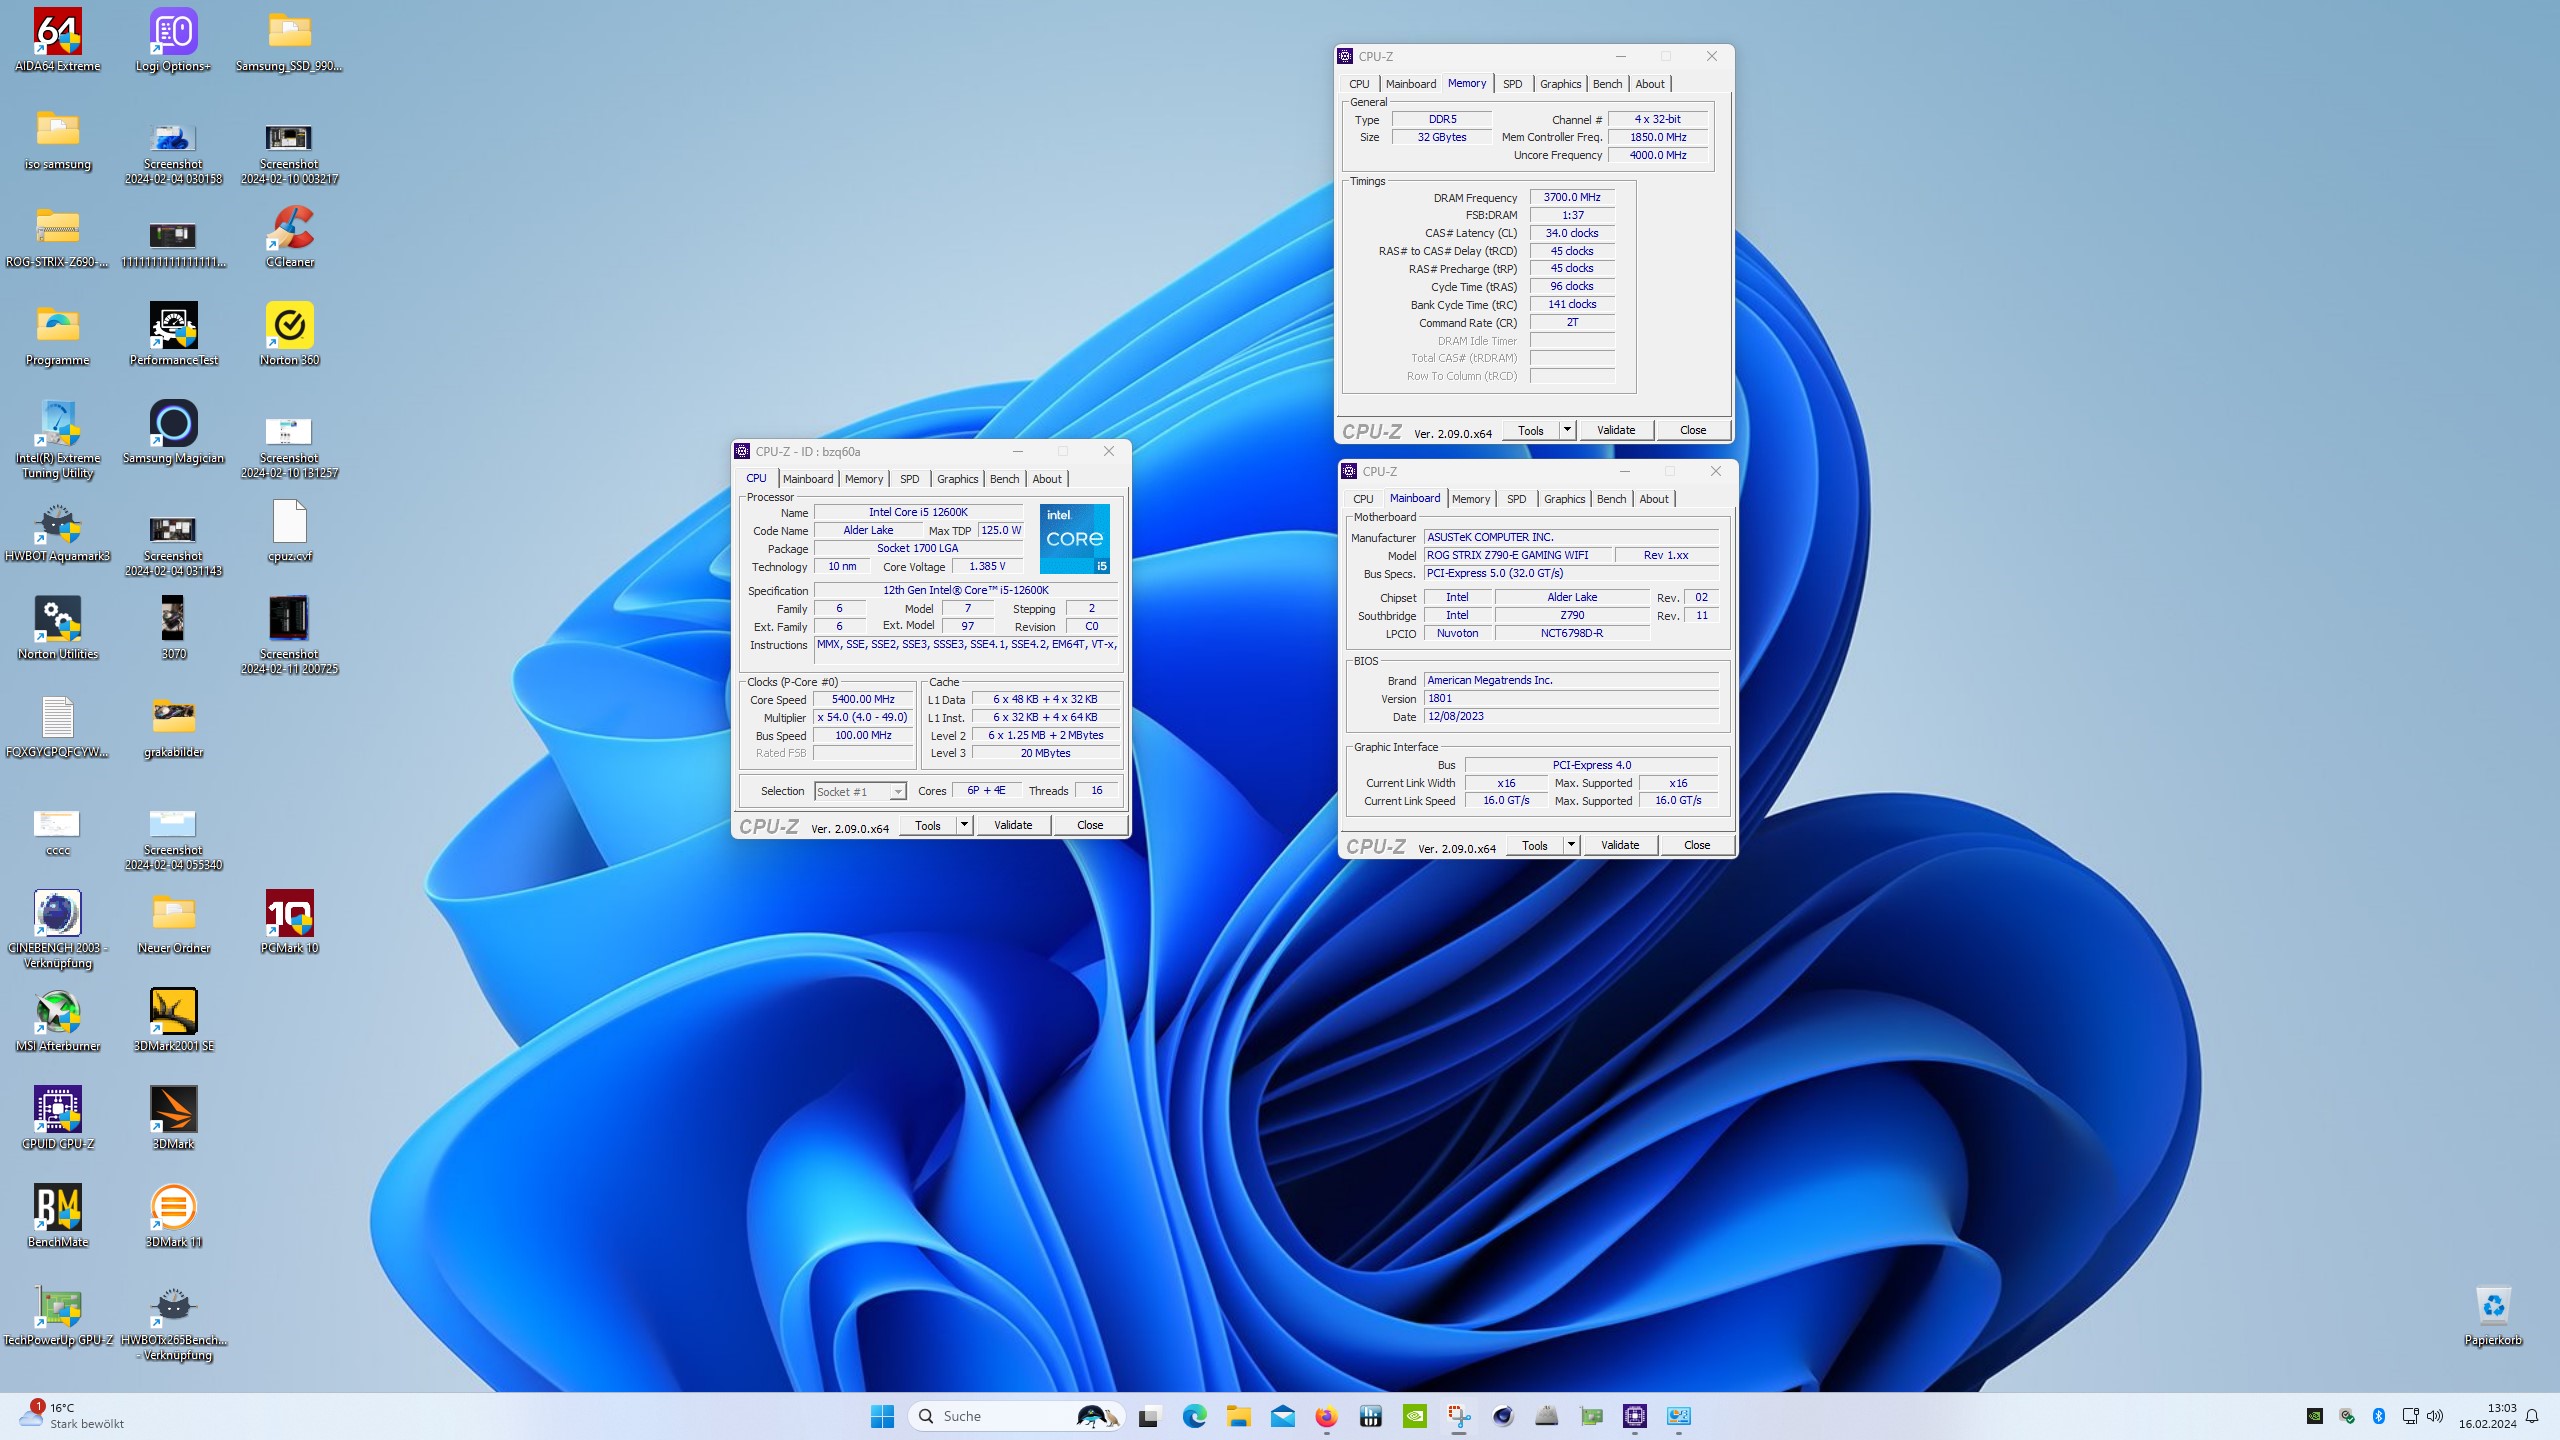Screen dimensions: 2560x1440
Task: Click Close button in CPU-Z ID window
Action: point(1090,825)
